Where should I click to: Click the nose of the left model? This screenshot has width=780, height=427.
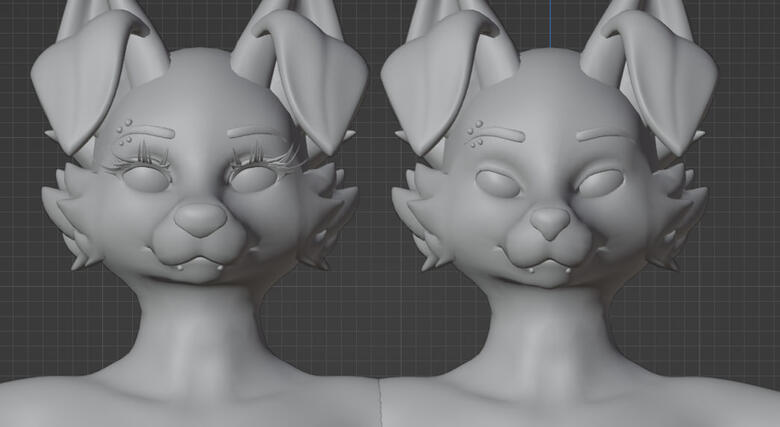pyautogui.click(x=202, y=219)
